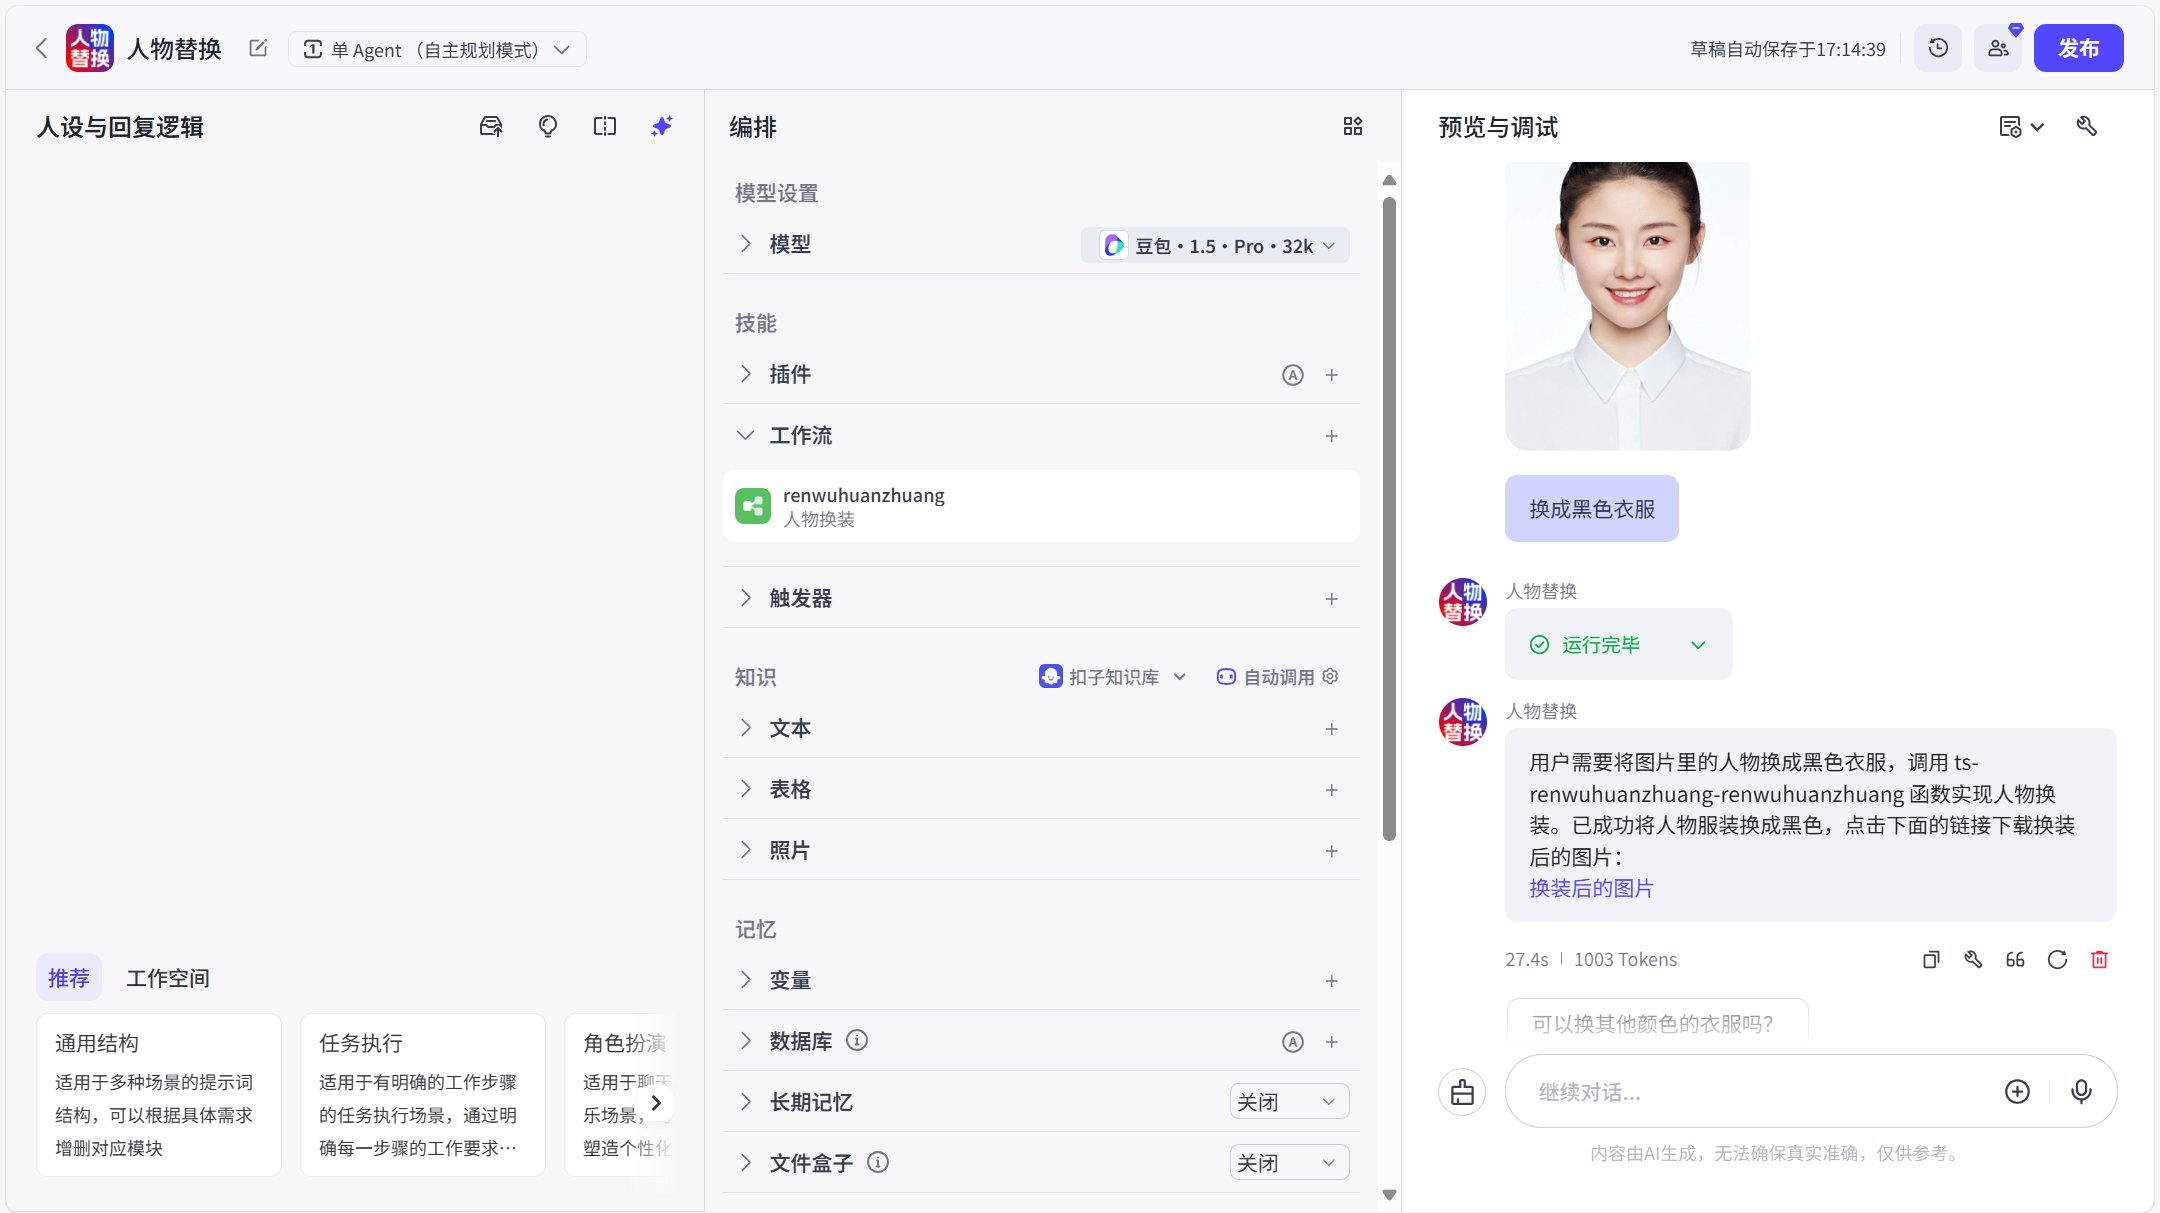Select the AI optimize prompt sparkle icon
The width and height of the screenshot is (2160, 1213).
click(661, 126)
